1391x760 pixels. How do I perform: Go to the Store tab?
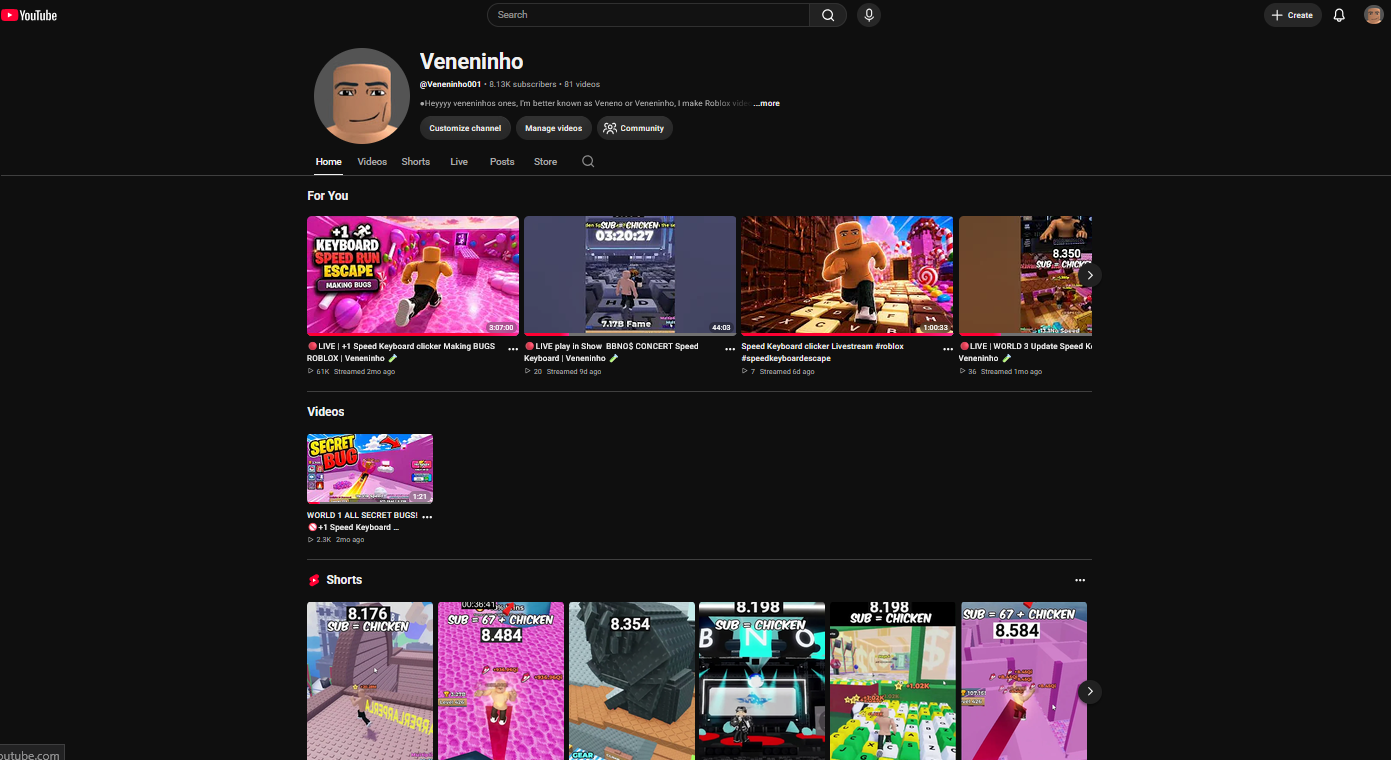(x=545, y=161)
